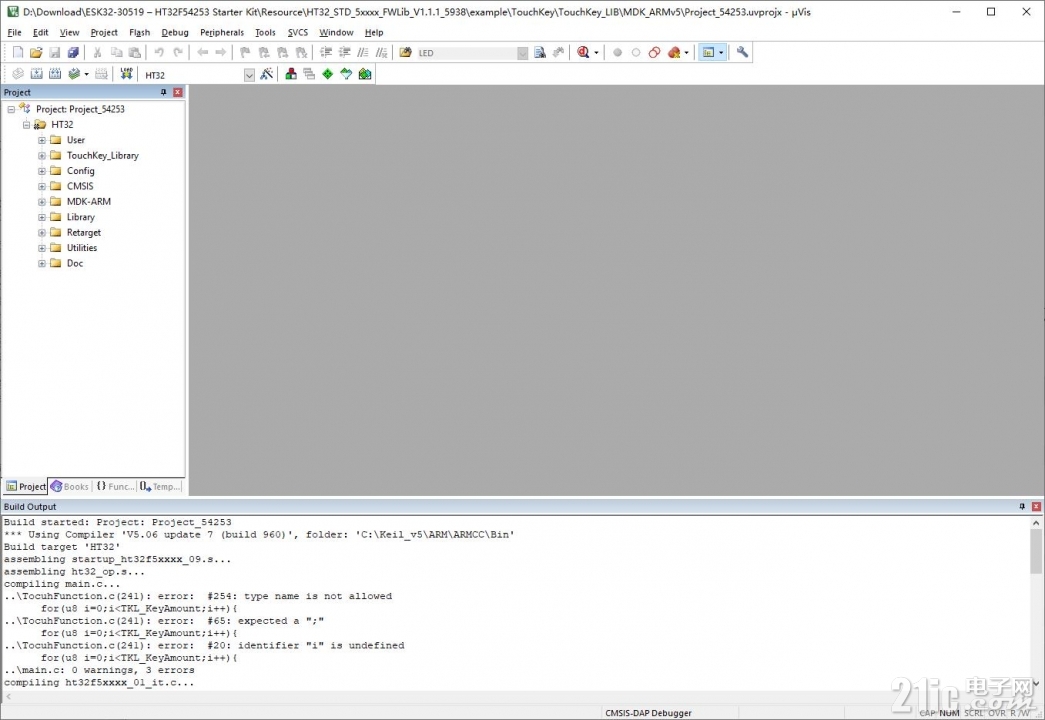
Task: Click the Disable All Breakpoints icon
Action: [654, 53]
